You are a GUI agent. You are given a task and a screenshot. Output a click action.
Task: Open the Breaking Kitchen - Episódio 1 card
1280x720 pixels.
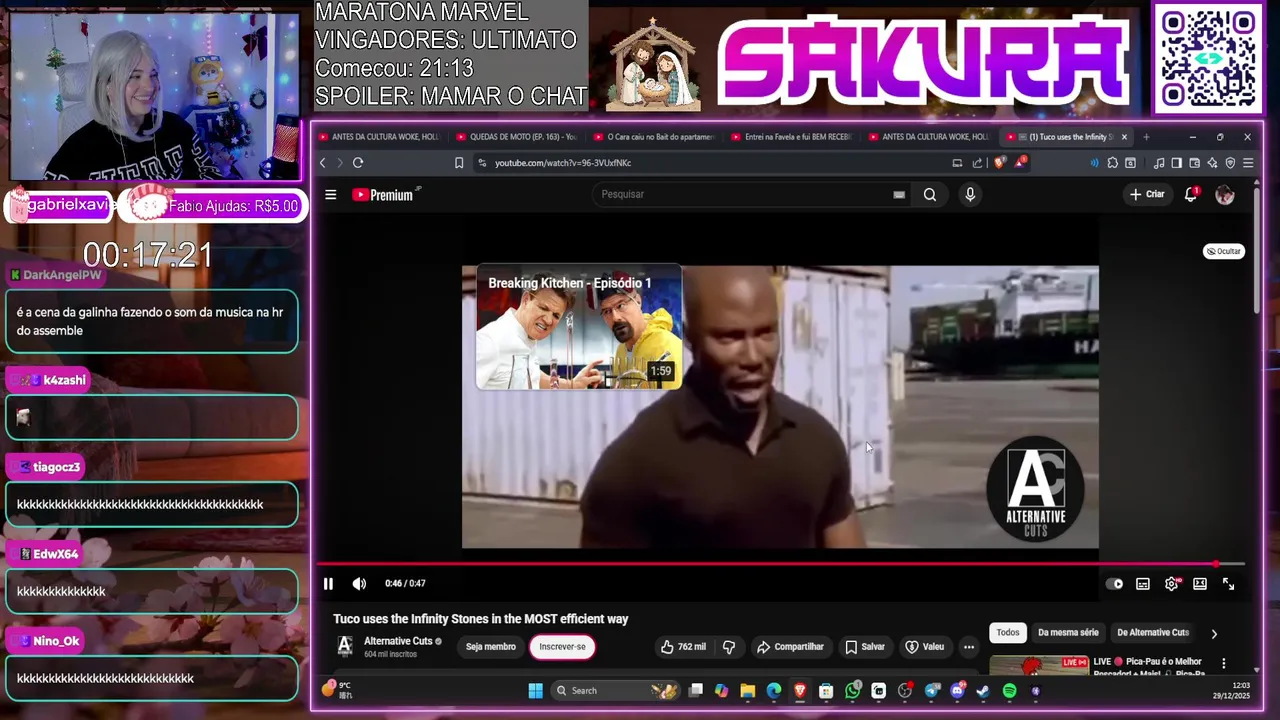(579, 327)
